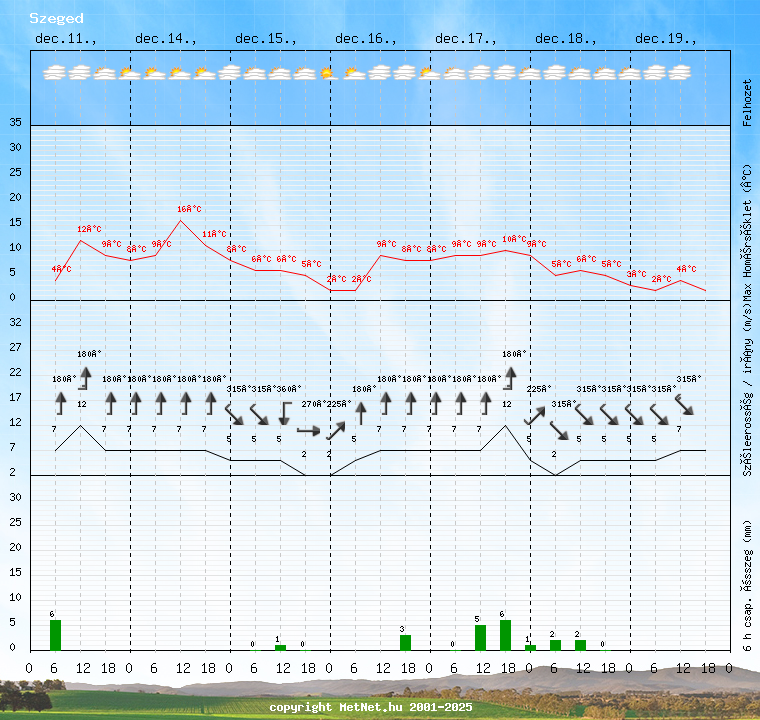Viewport: 760px width, 720px height.
Task: Click the Szeged city title
Action: tap(56, 18)
